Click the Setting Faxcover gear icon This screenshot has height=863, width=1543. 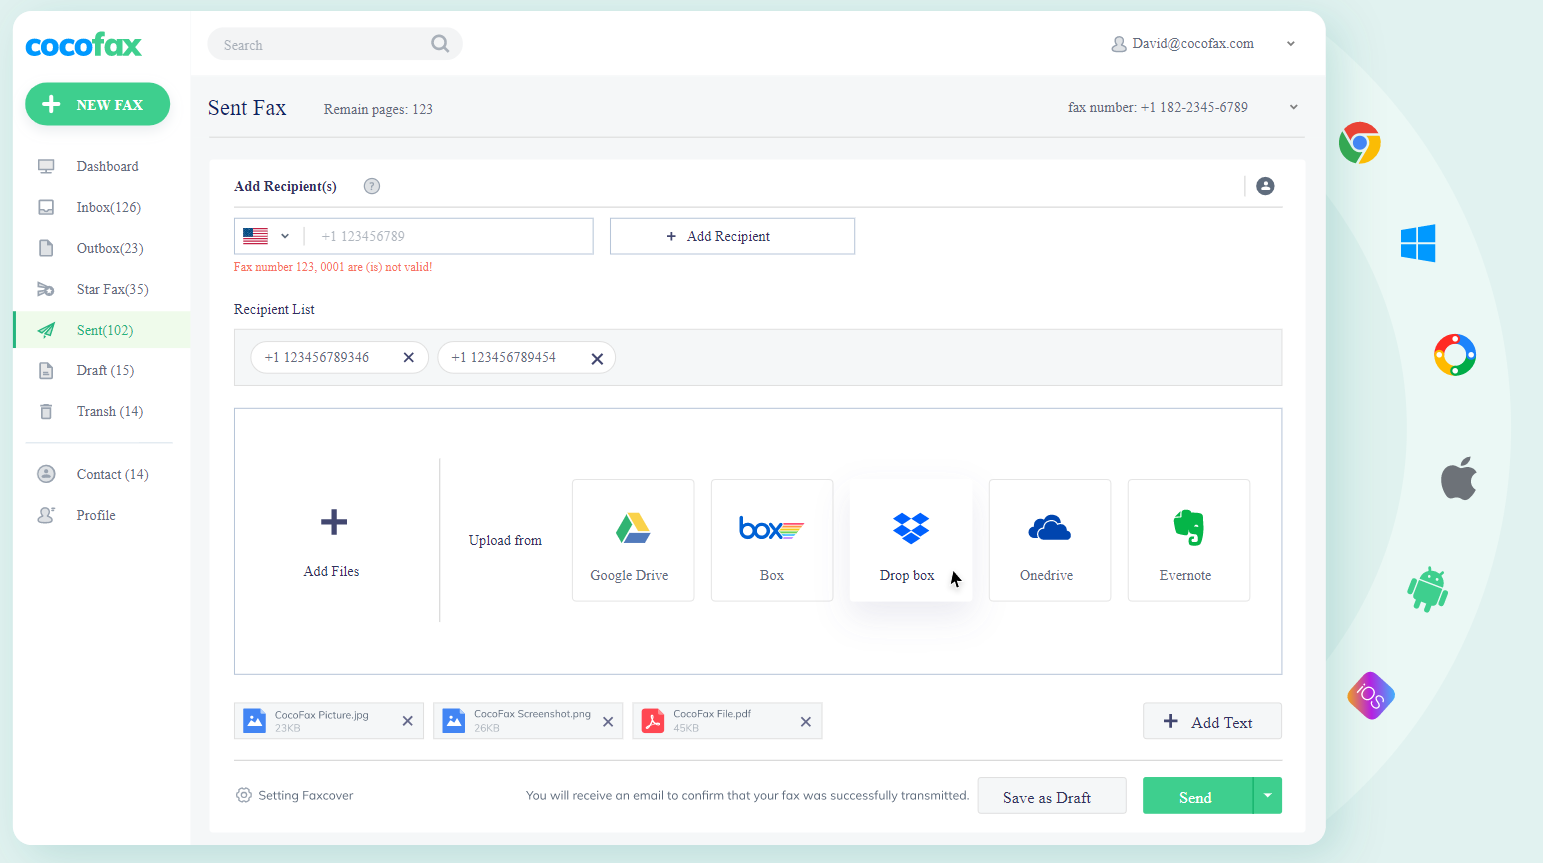(243, 795)
